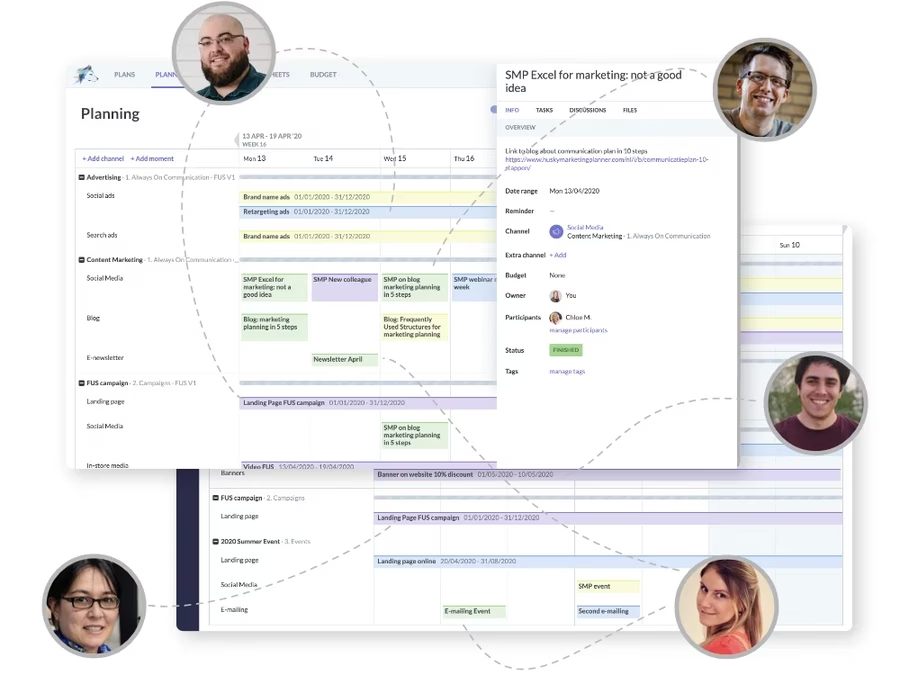Collapse the Content Marketing group
Screen dimensions: 900x675
pos(82,260)
